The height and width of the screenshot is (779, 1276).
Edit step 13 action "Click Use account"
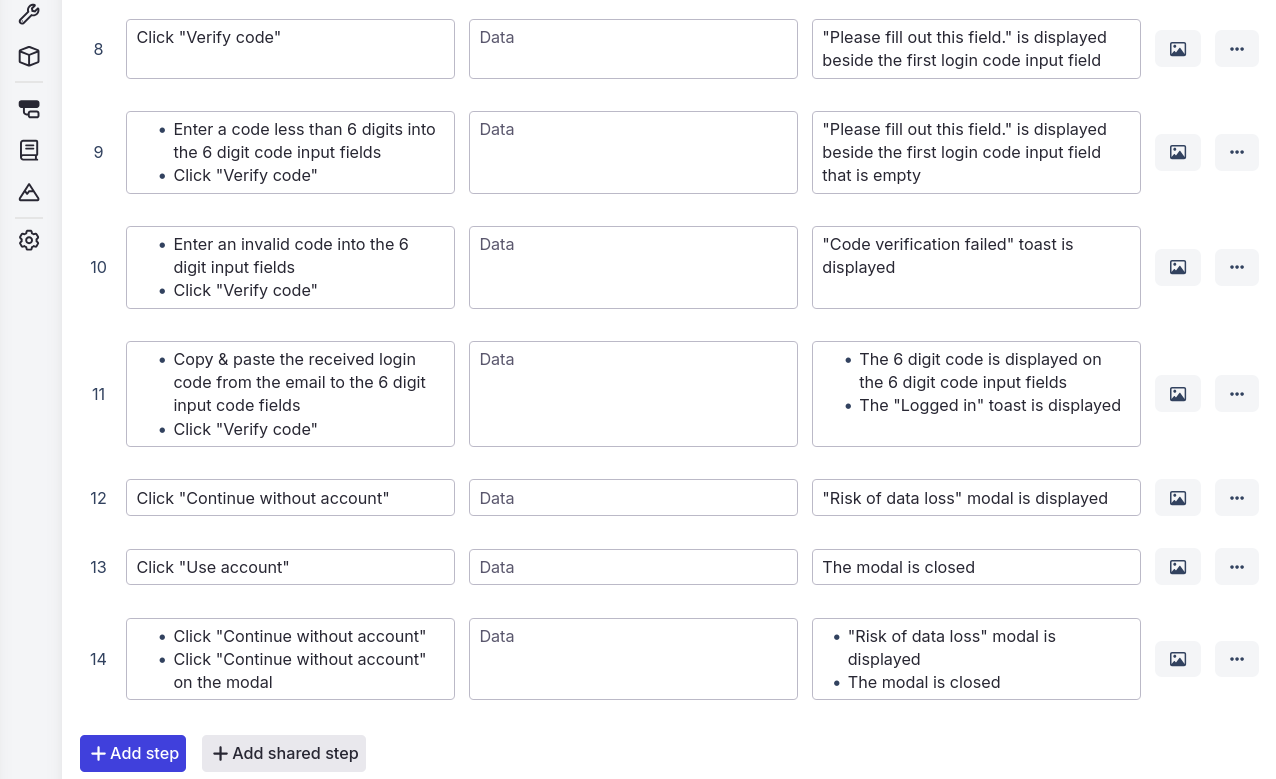290,567
